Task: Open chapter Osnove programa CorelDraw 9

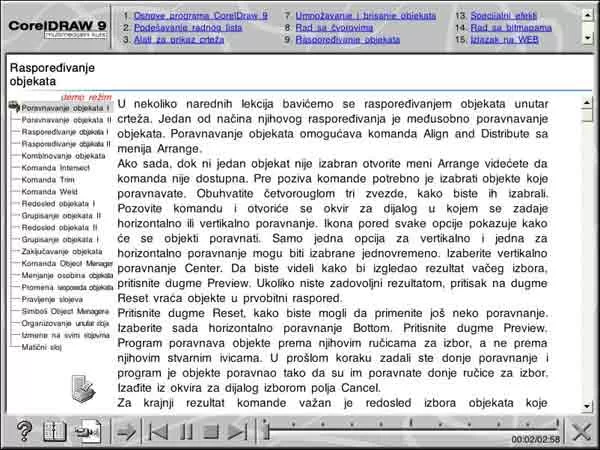Action: click(x=201, y=16)
